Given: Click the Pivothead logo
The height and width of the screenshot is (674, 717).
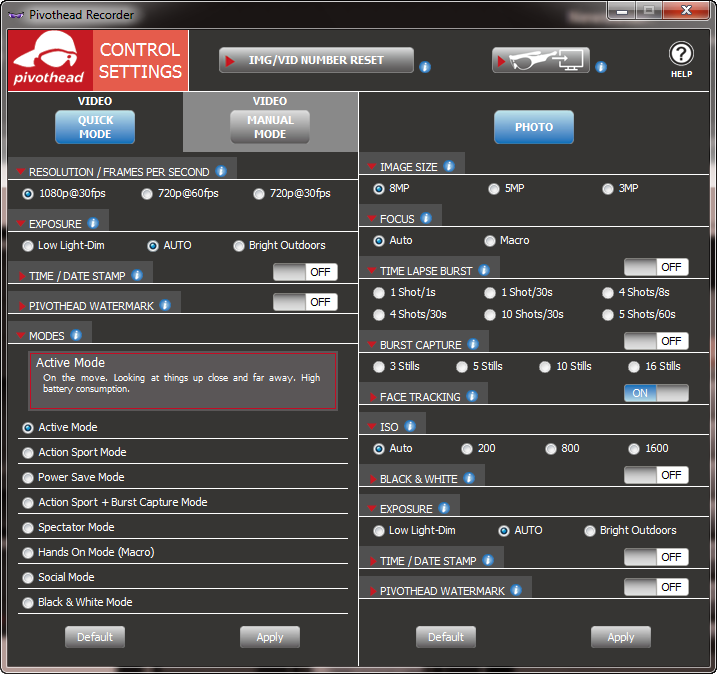Looking at the screenshot, I should 50,60.
